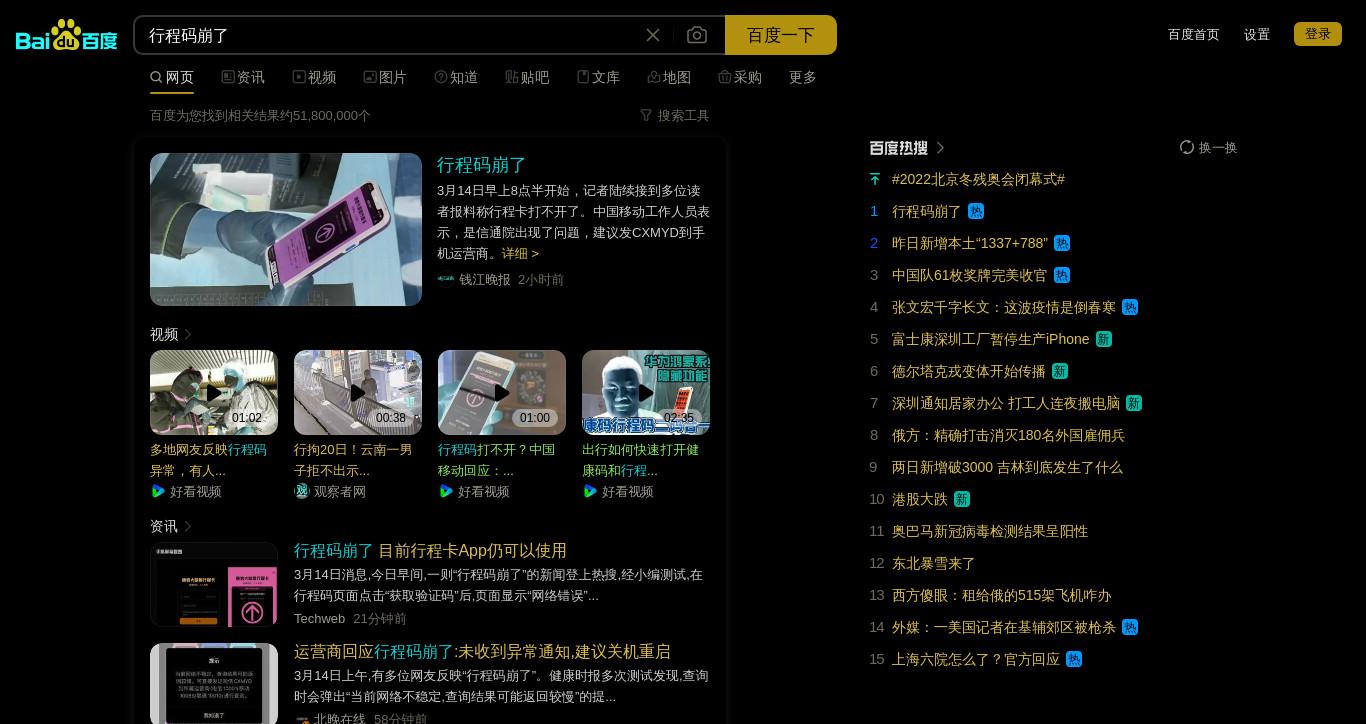The image size is (1366, 724).
Task: Open the top result title 行程码崩了
Action: 482,165
